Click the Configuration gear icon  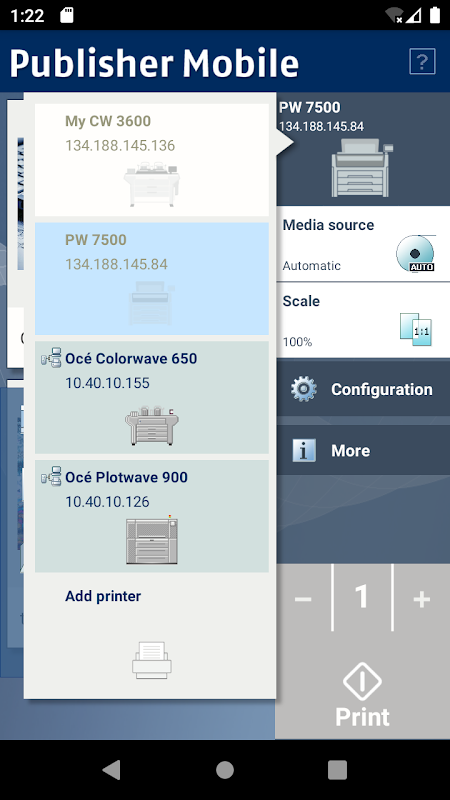304,389
